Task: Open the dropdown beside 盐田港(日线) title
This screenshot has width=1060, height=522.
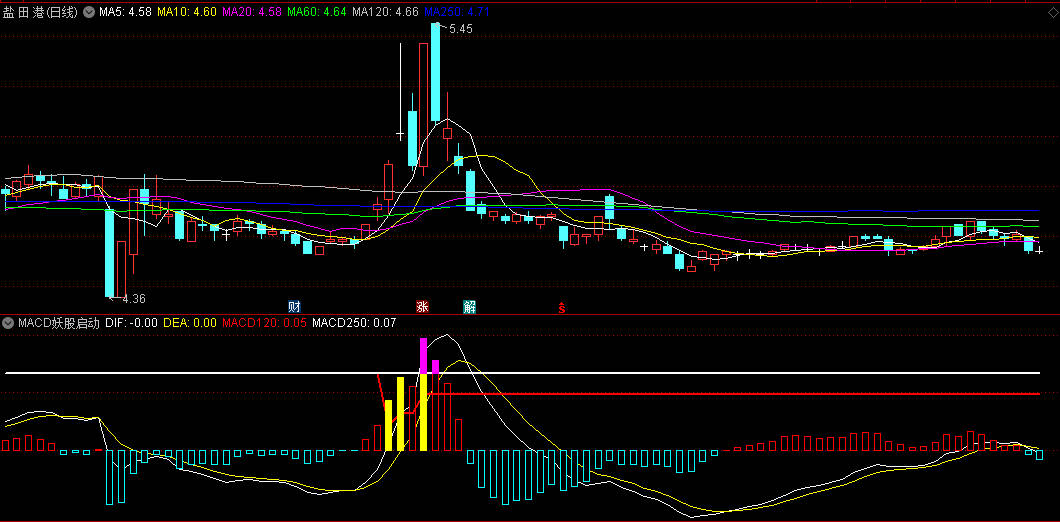Action: click(x=89, y=11)
